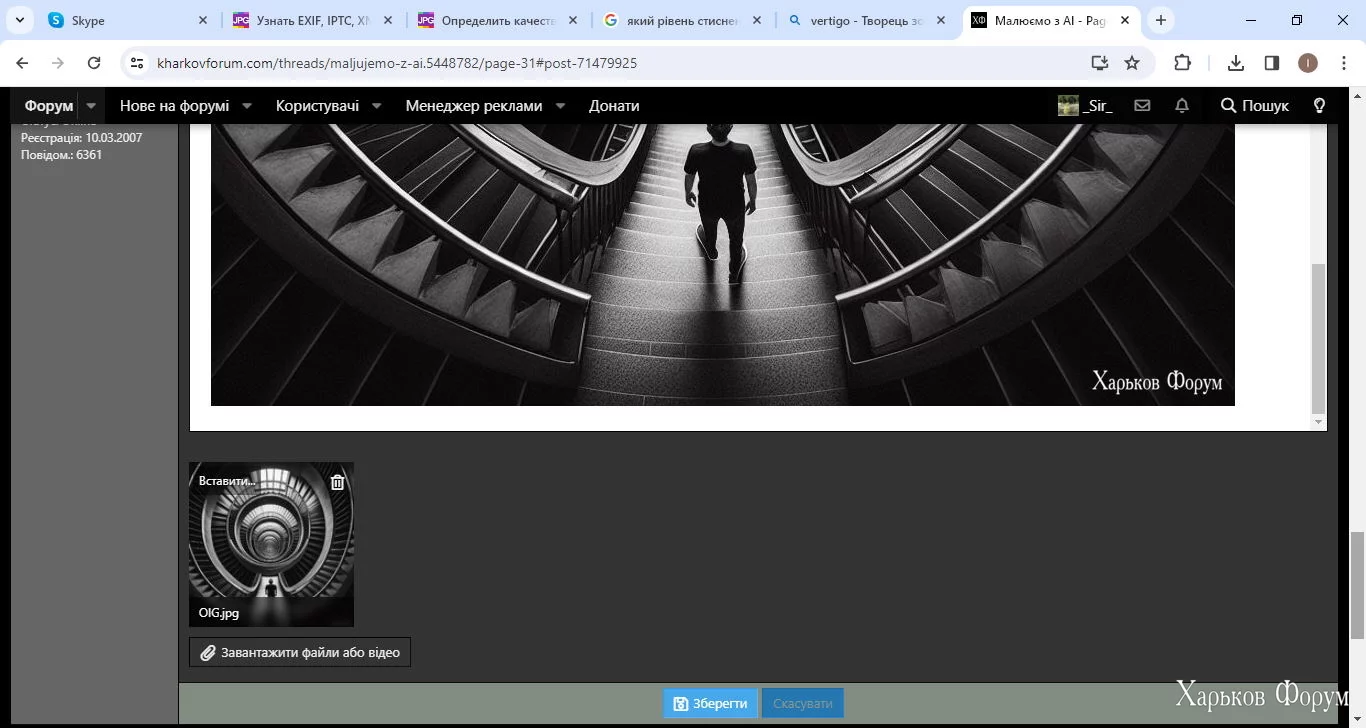The width and height of the screenshot is (1366, 728).
Task: Click the page's main vertical scrollbar thumb
Action: (x=1357, y=586)
